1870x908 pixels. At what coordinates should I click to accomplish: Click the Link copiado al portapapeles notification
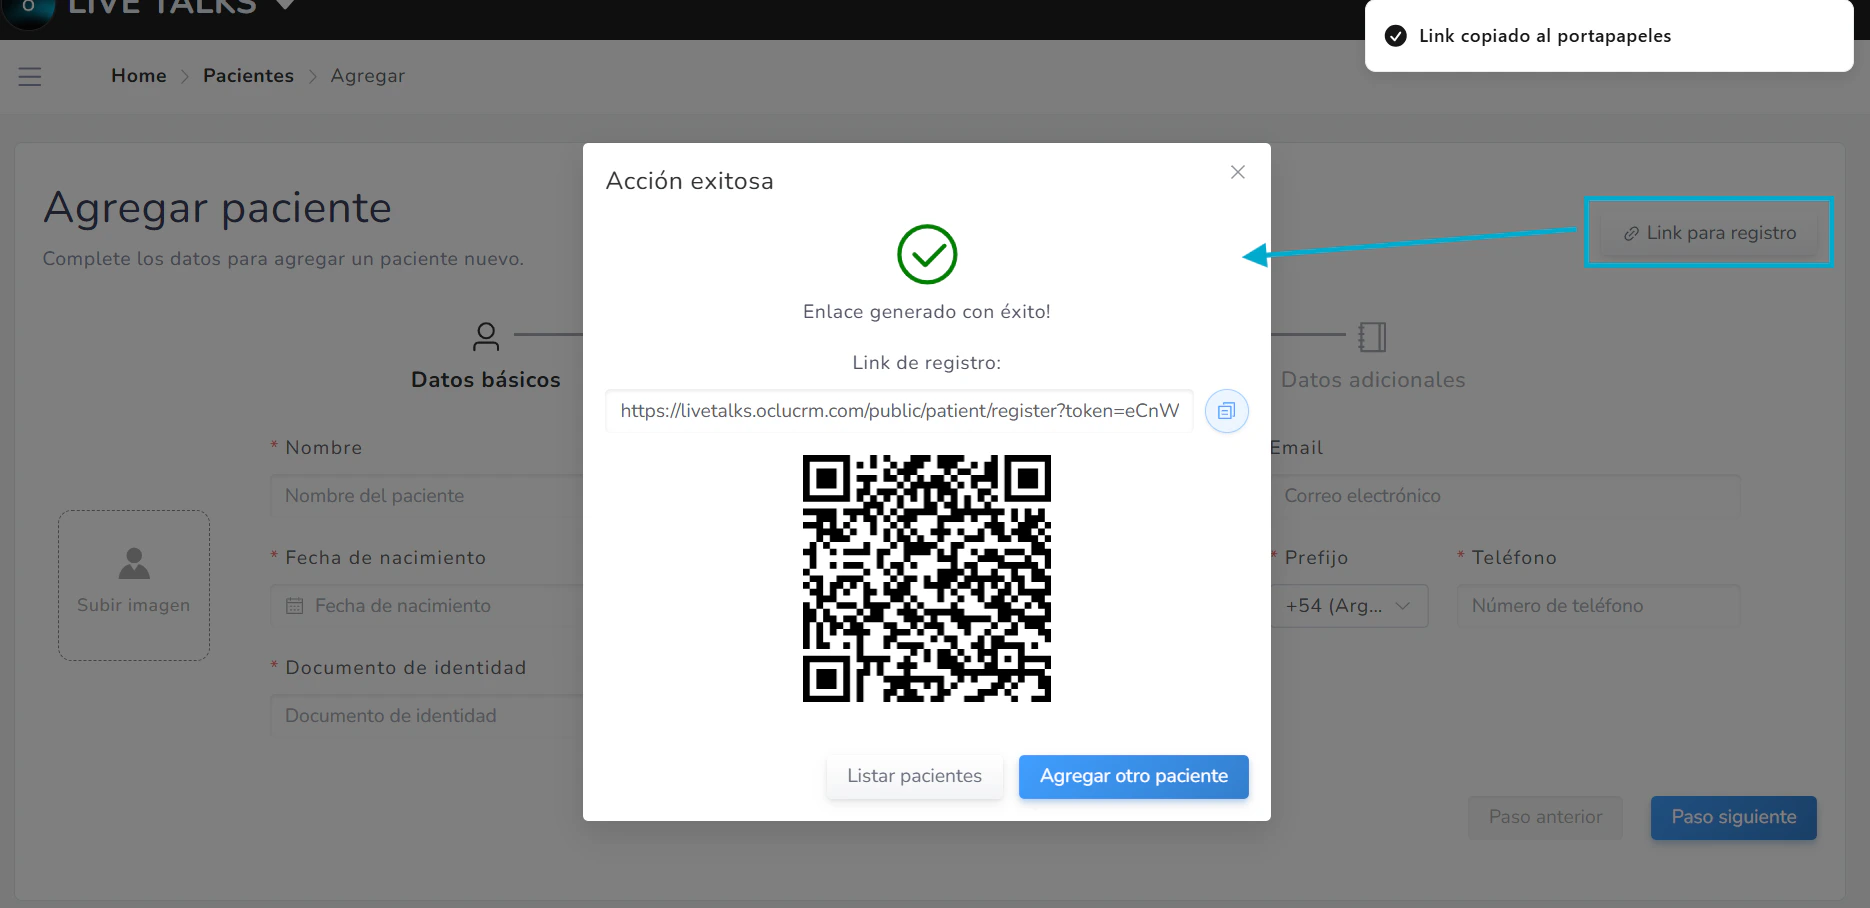pos(1609,36)
